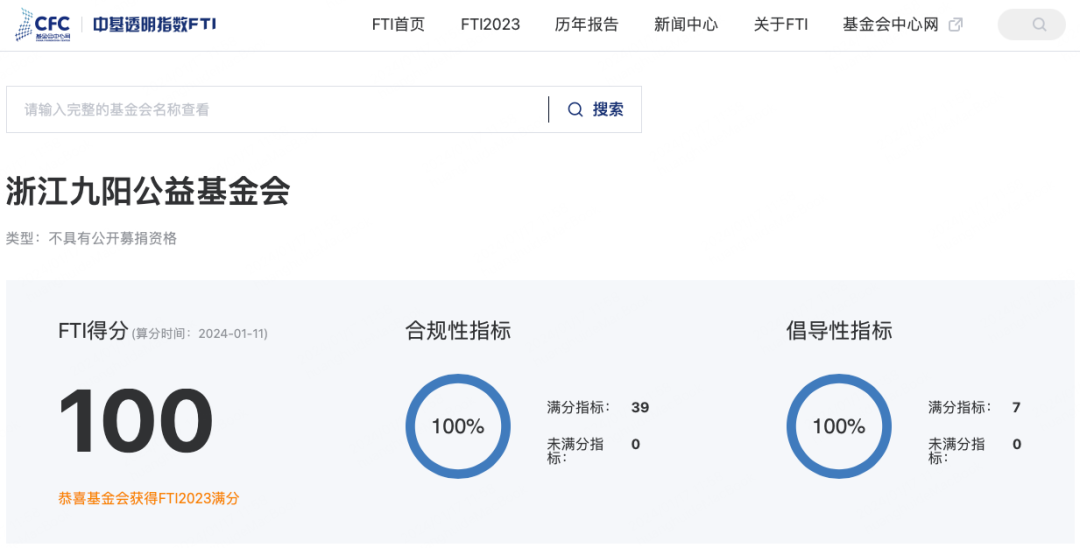Click the heading 浙江九阳公益基金会

click(148, 191)
